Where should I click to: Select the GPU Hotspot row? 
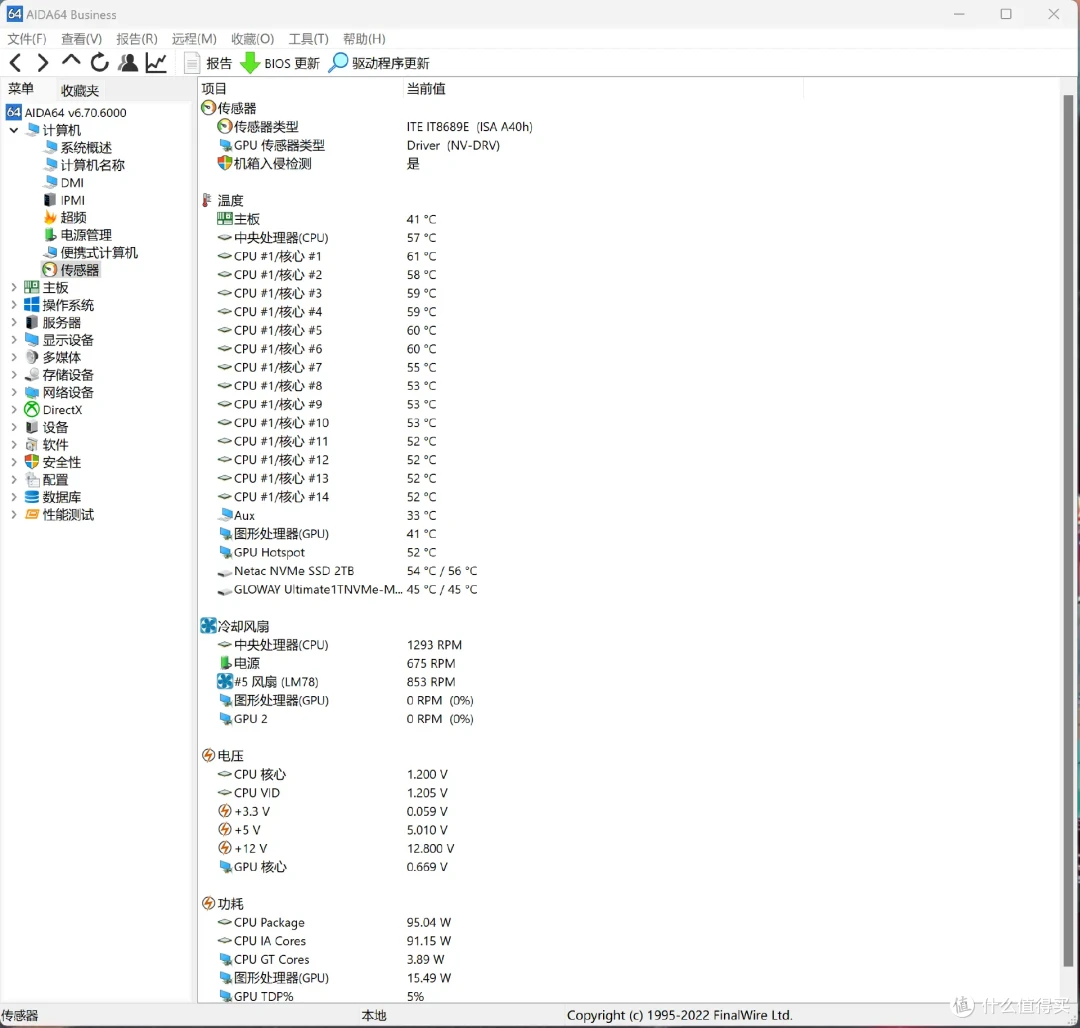point(326,552)
